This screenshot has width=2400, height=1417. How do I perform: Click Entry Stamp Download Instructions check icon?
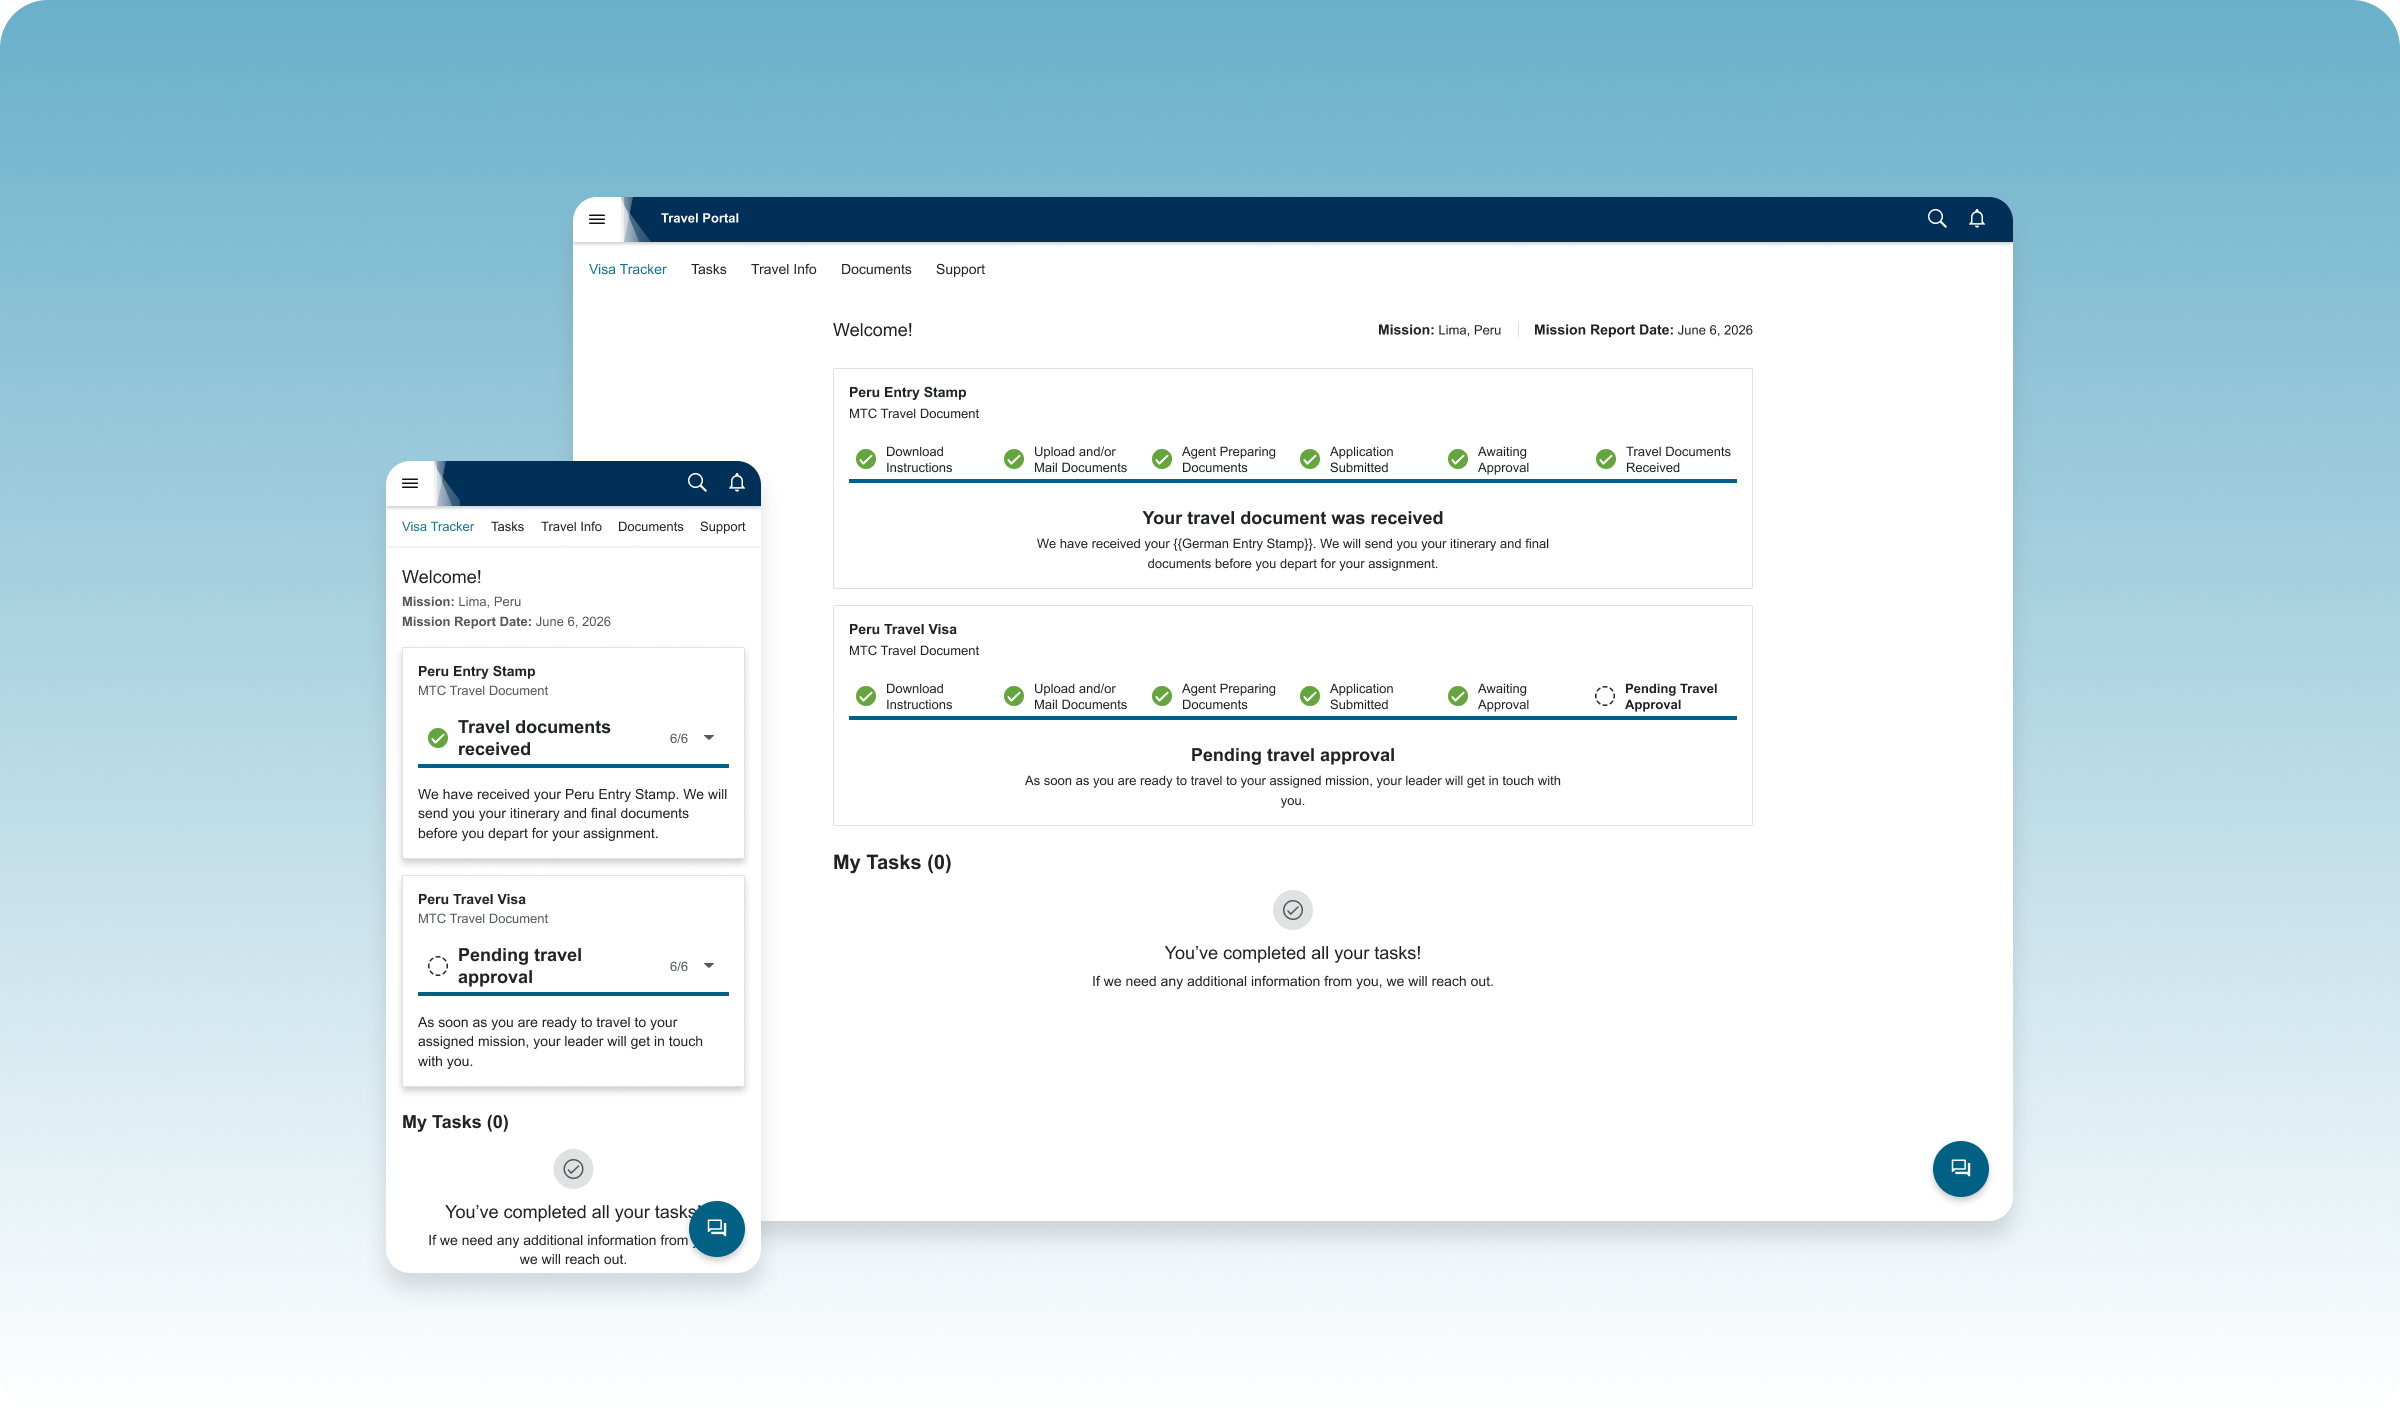coord(866,459)
